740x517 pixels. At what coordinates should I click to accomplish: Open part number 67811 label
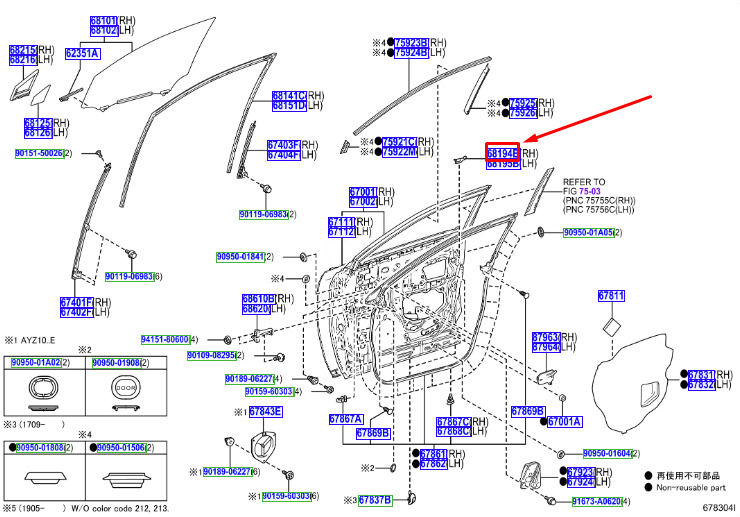(x=611, y=296)
